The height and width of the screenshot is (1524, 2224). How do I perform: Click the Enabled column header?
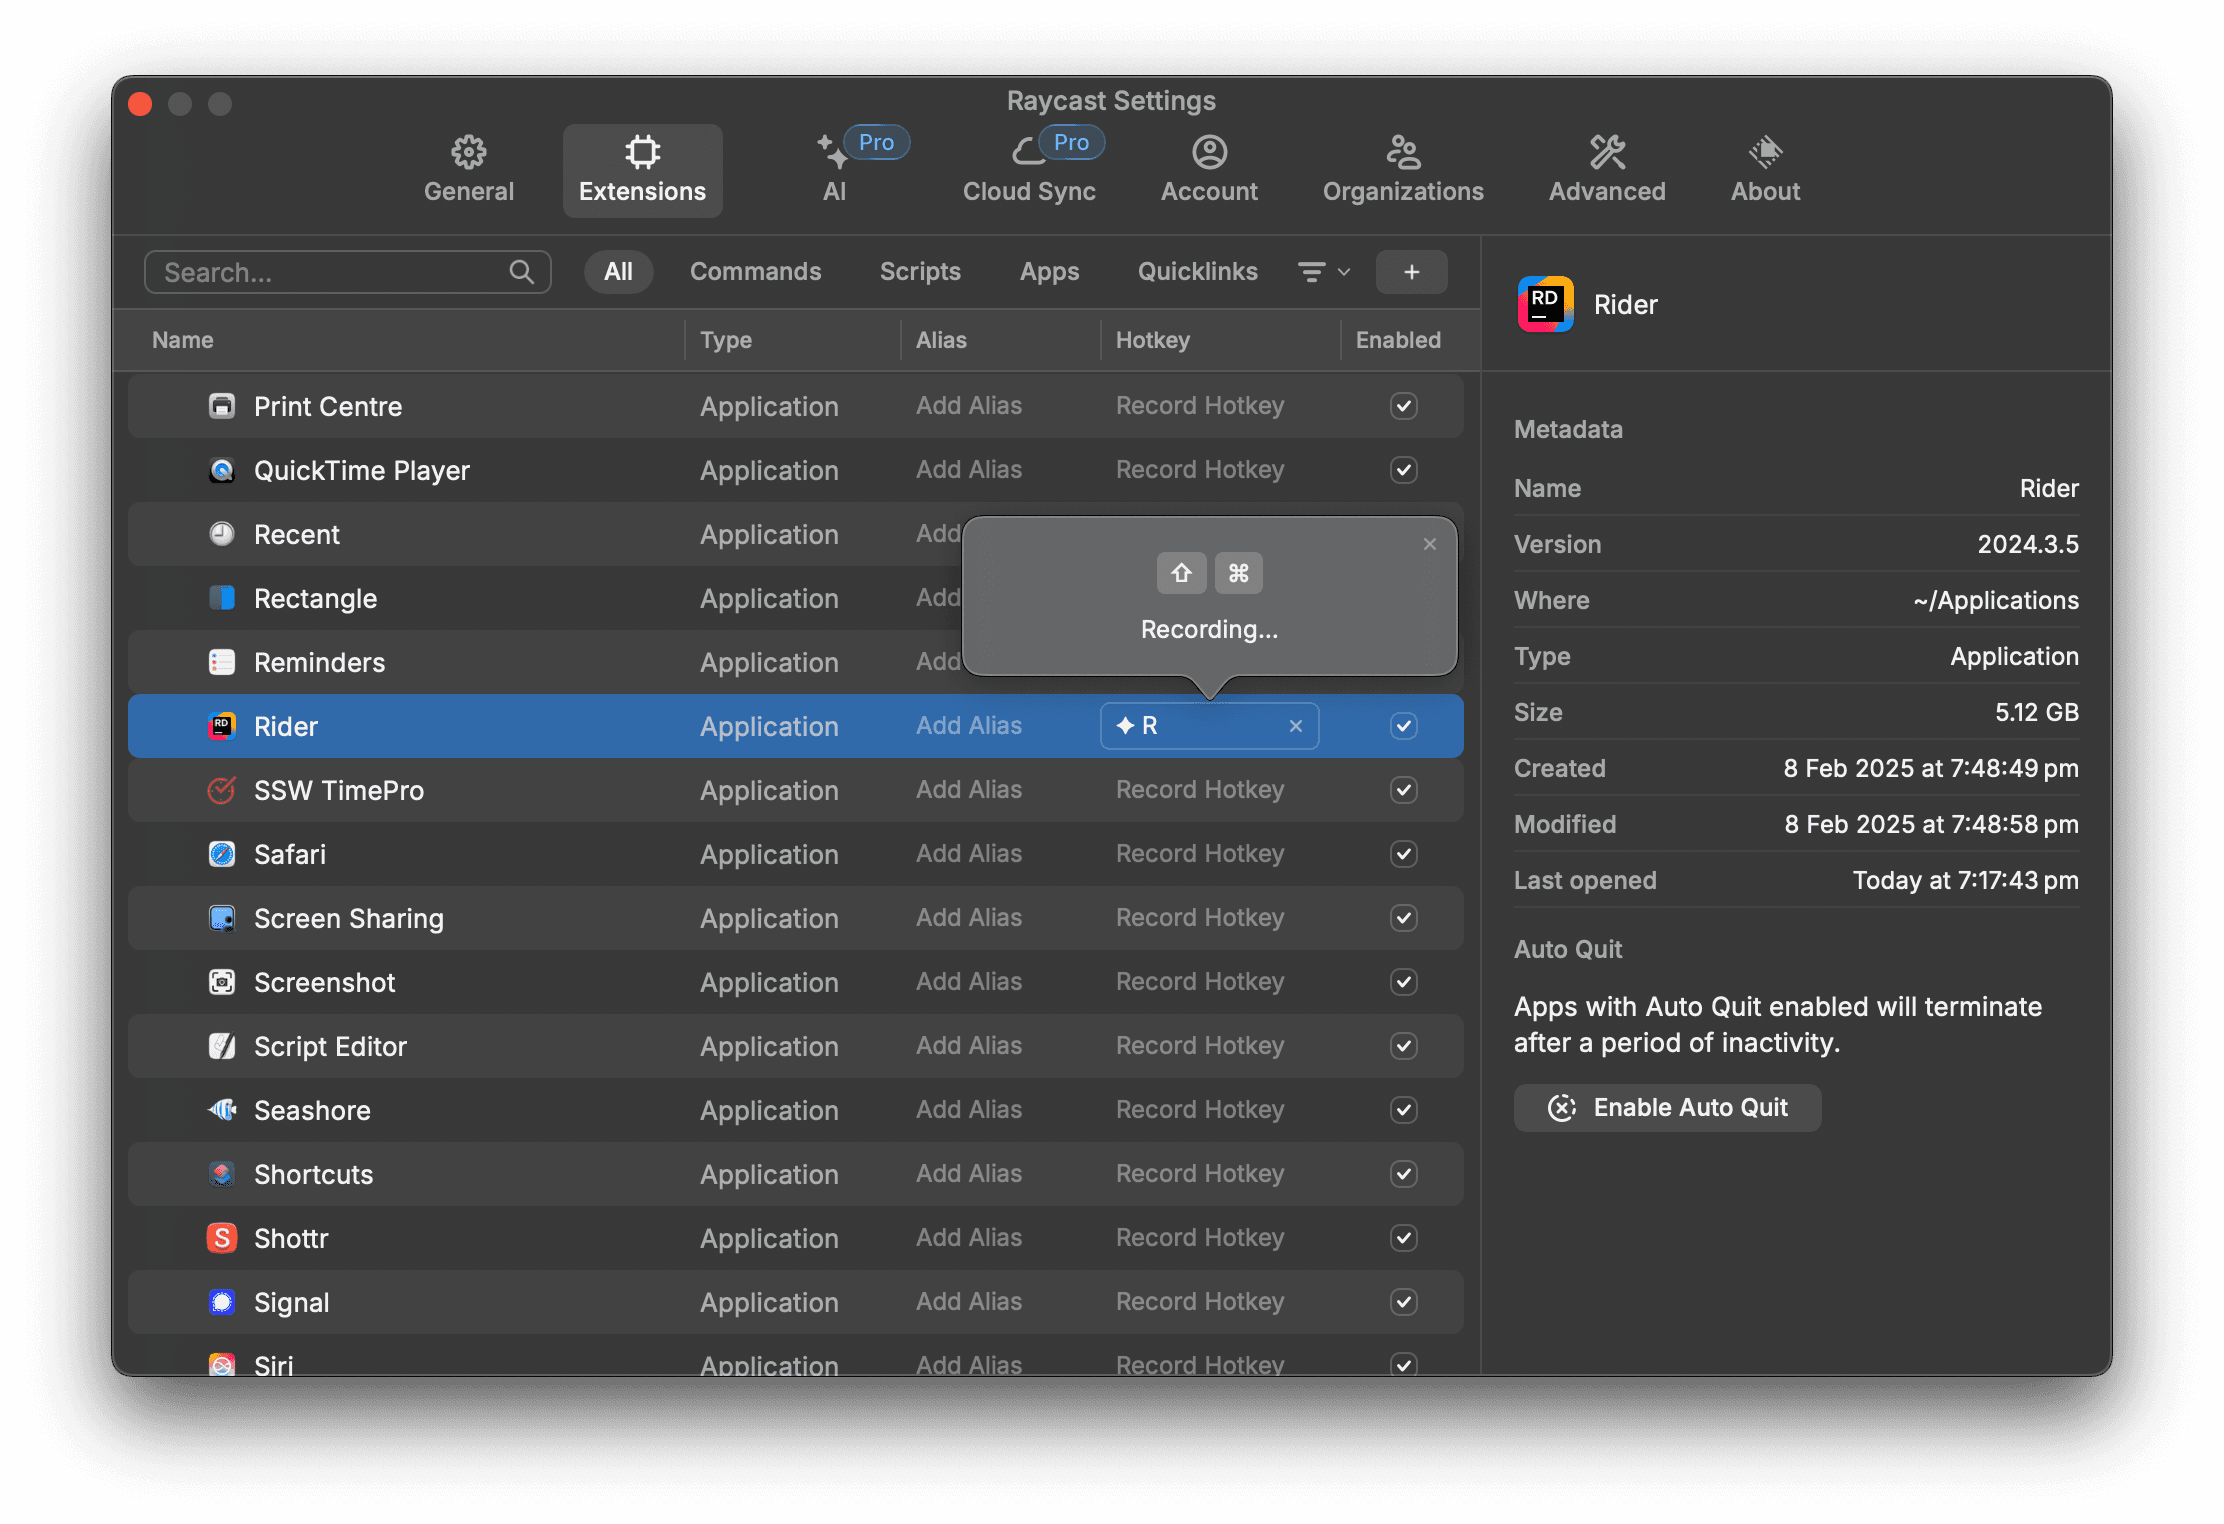click(x=1398, y=340)
